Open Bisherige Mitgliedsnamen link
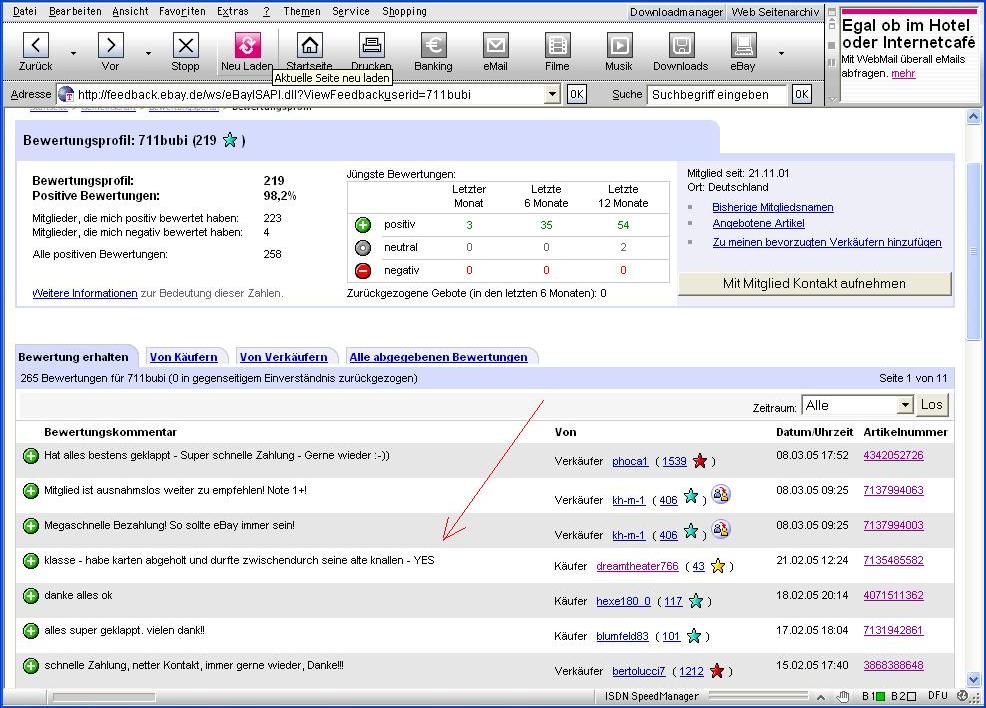This screenshot has width=986, height=708. pos(773,207)
